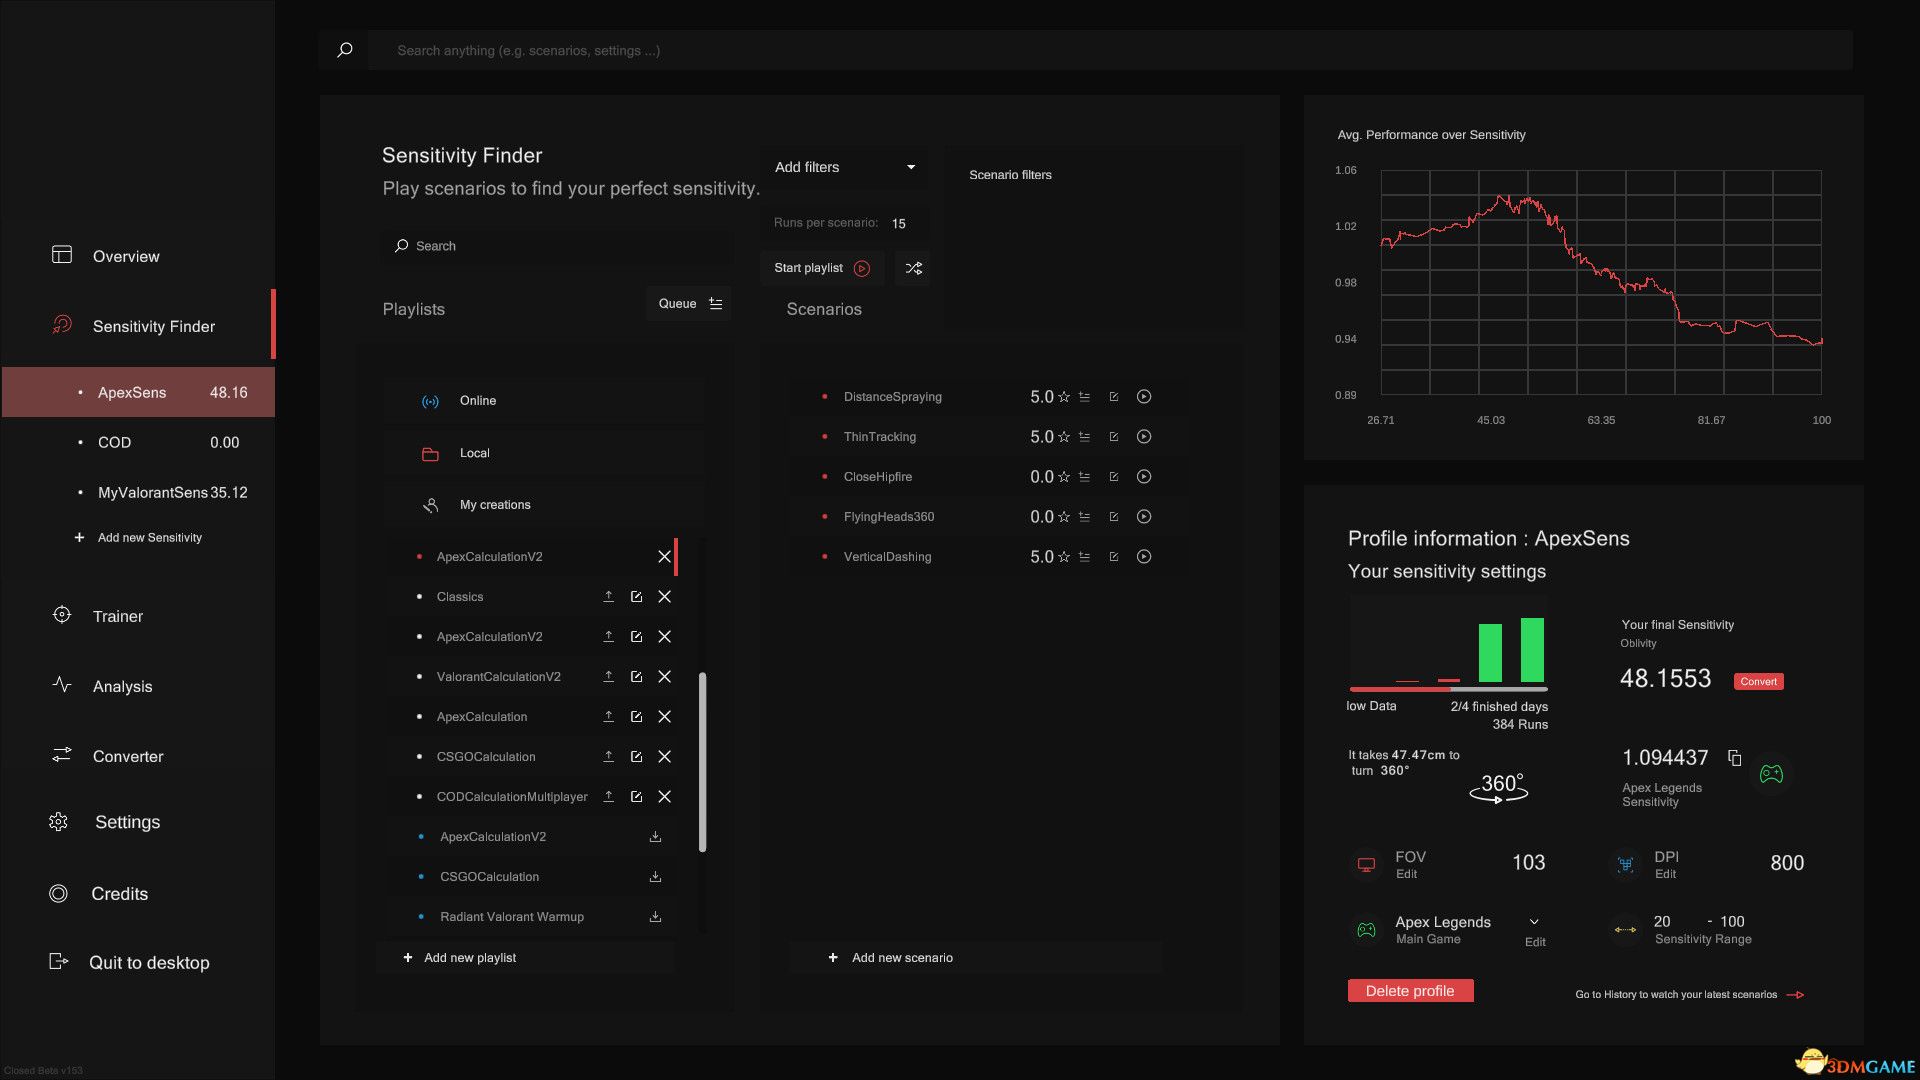The image size is (1920, 1080).
Task: Edit the sensitivity range minimum value 20
Action: 1662,922
